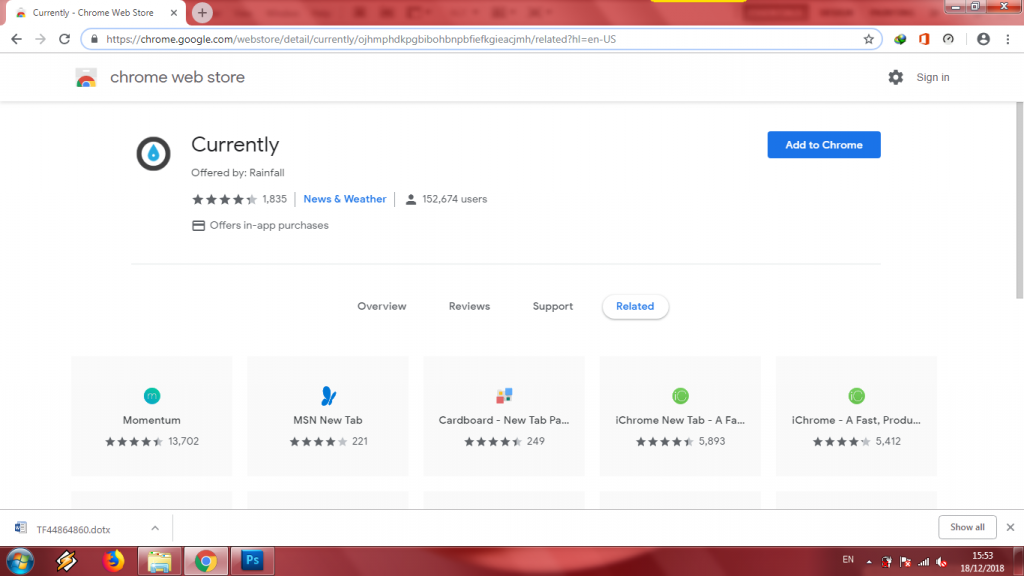Screen dimensions: 1024x576
Task: Reload the current page
Action: tap(64, 39)
